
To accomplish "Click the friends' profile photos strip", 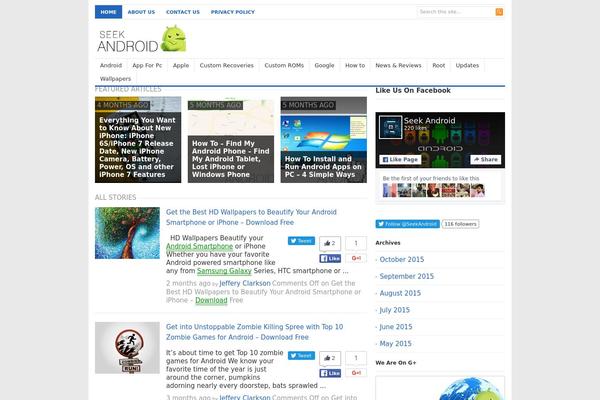I will pos(434,190).
